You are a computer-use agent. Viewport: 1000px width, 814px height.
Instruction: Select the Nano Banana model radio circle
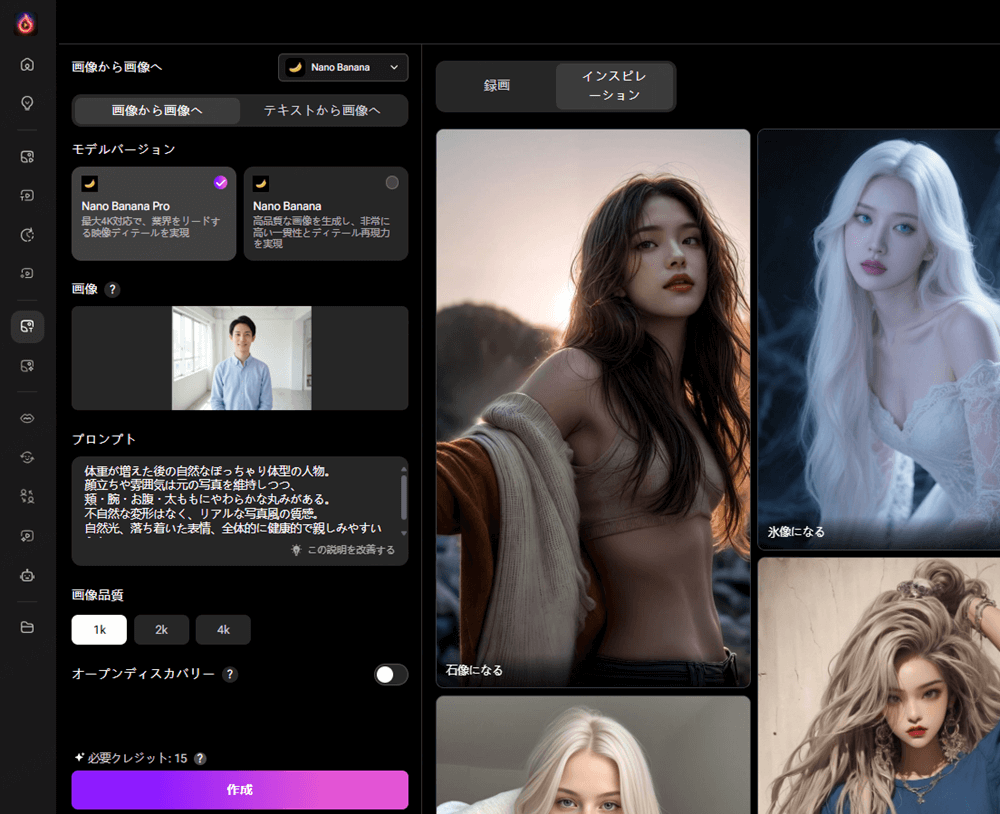coord(392,182)
